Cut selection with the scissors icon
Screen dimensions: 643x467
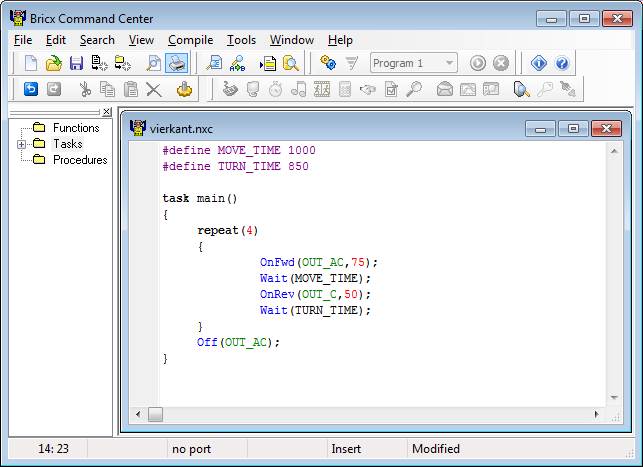tap(84, 89)
